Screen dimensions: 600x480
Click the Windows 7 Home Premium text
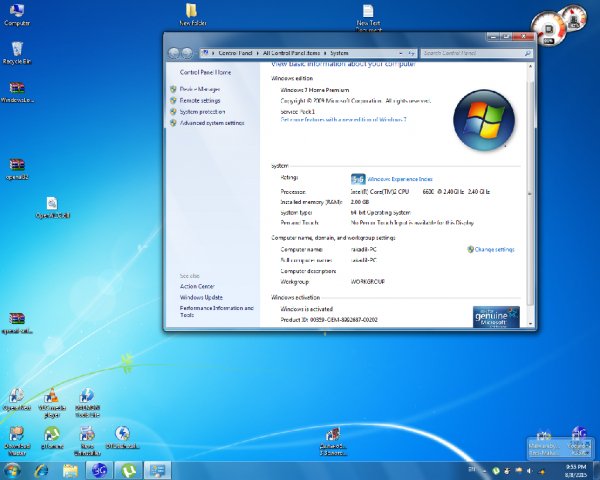coord(315,90)
